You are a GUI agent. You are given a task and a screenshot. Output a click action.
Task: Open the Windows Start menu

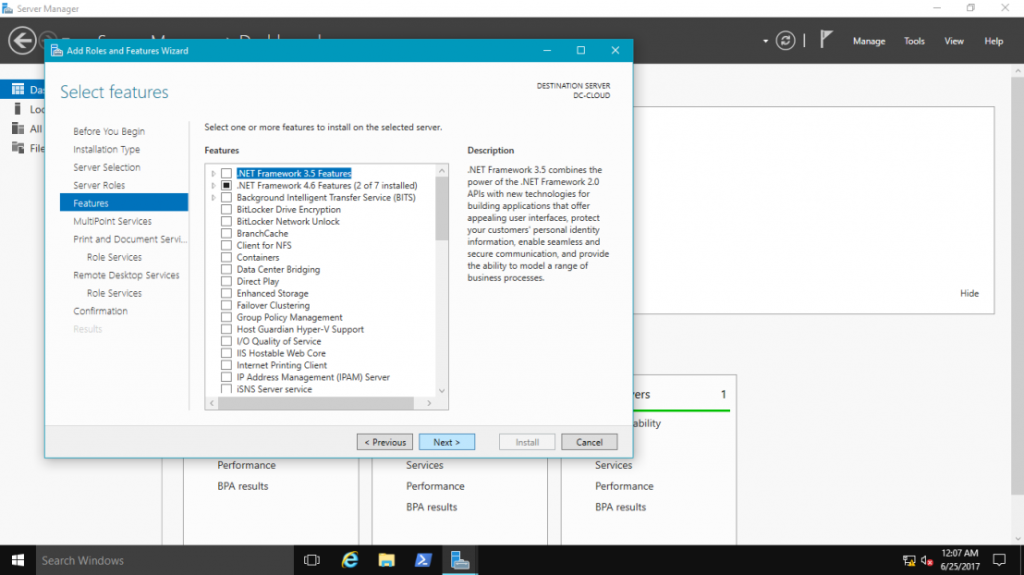pos(18,560)
